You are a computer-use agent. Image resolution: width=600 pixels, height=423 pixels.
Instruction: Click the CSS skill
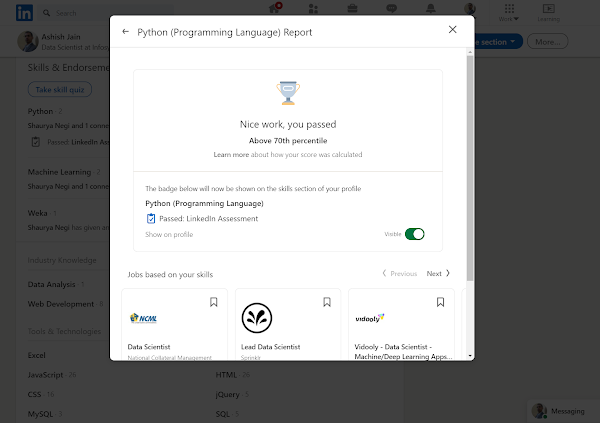tap(34, 394)
